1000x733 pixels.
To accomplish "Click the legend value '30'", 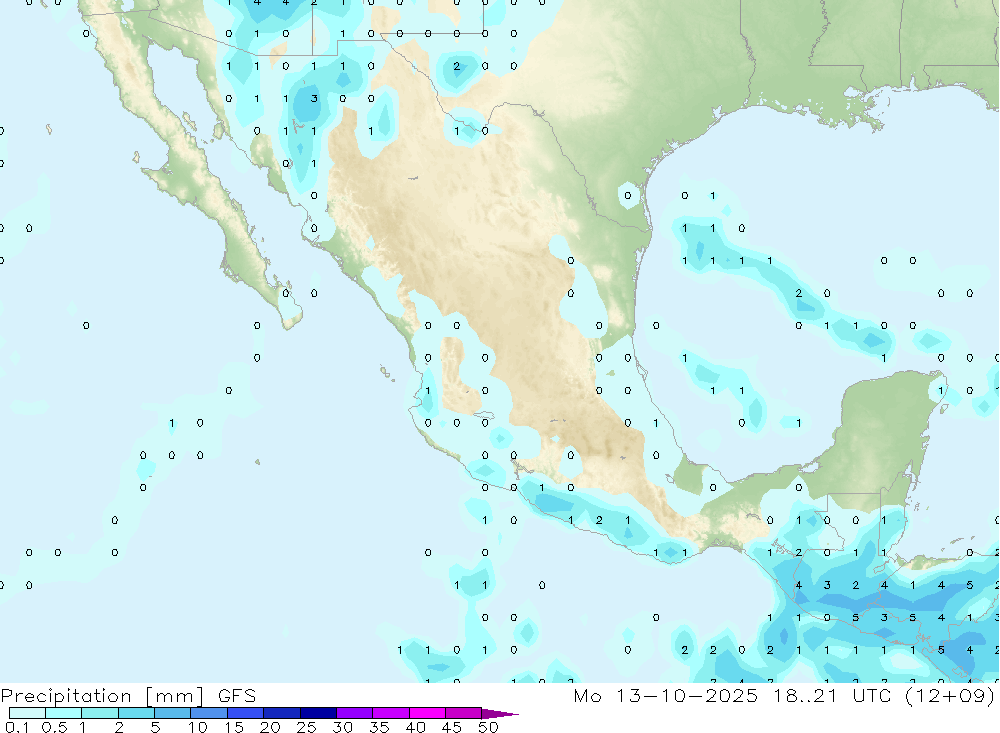I will (x=342, y=727).
